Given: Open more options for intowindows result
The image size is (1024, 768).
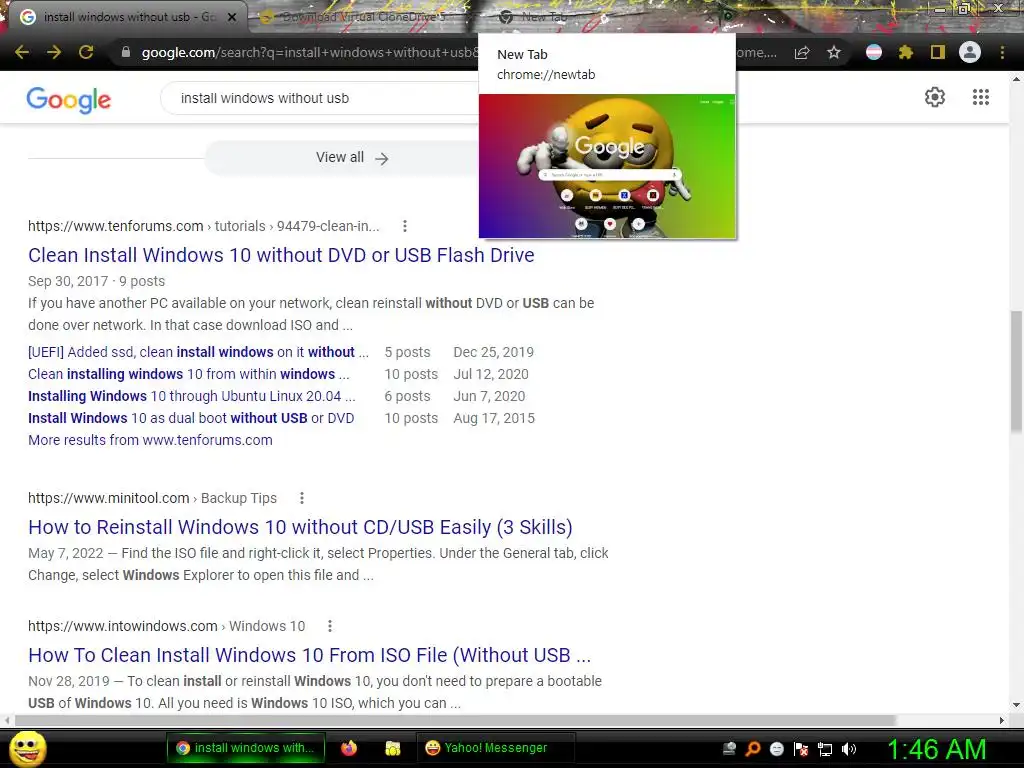Looking at the screenshot, I should point(330,626).
